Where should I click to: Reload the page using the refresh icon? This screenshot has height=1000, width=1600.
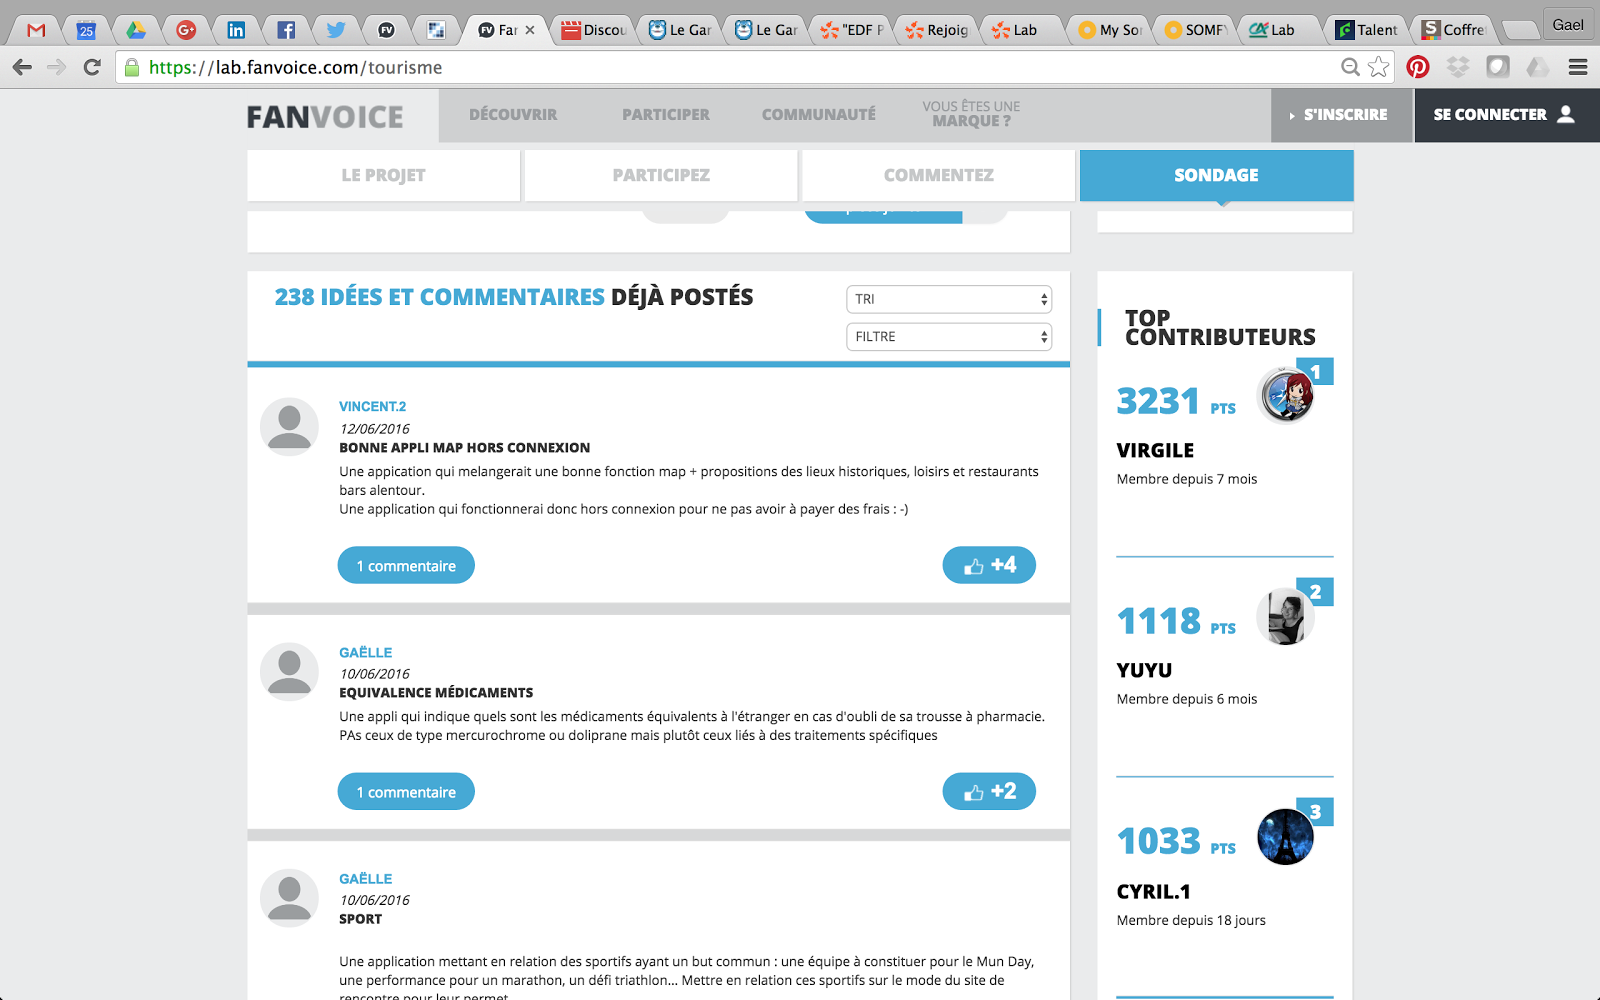pyautogui.click(x=92, y=67)
